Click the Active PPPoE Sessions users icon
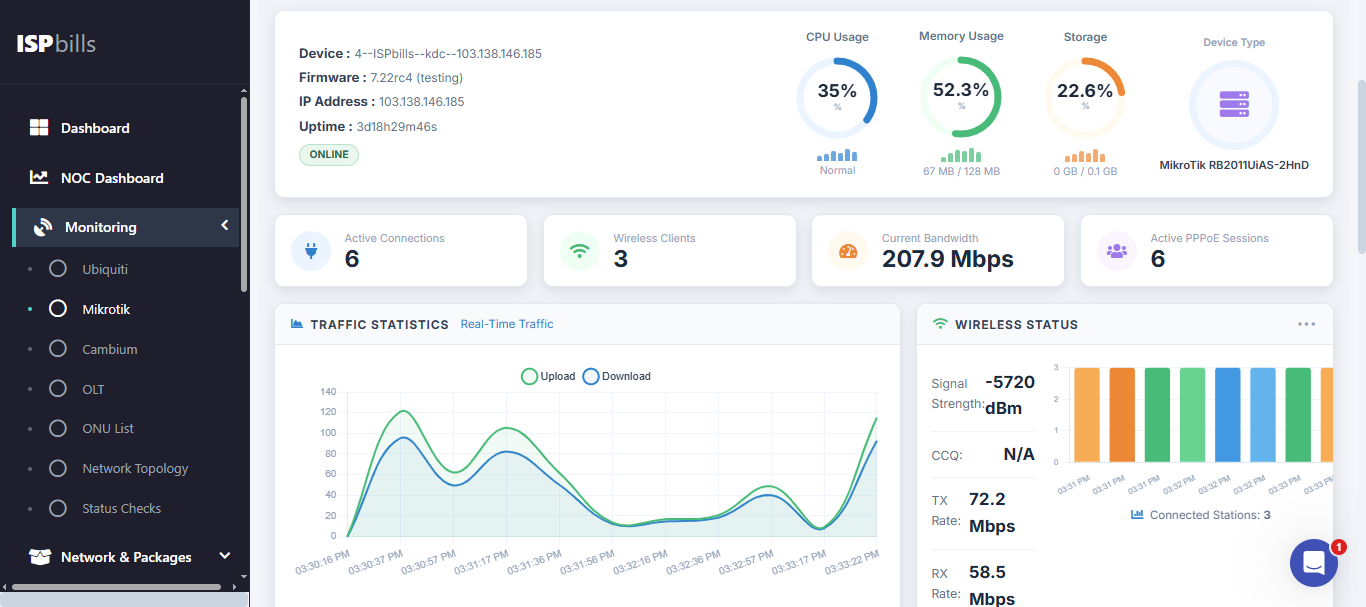1366x607 pixels. (x=1116, y=250)
